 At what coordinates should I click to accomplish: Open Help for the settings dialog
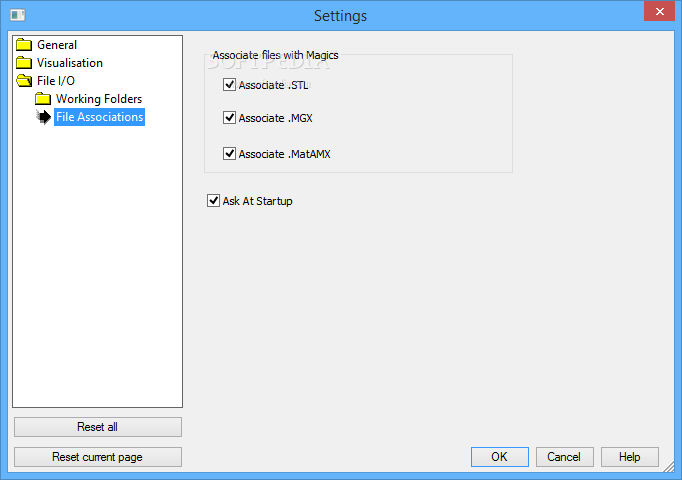click(630, 457)
